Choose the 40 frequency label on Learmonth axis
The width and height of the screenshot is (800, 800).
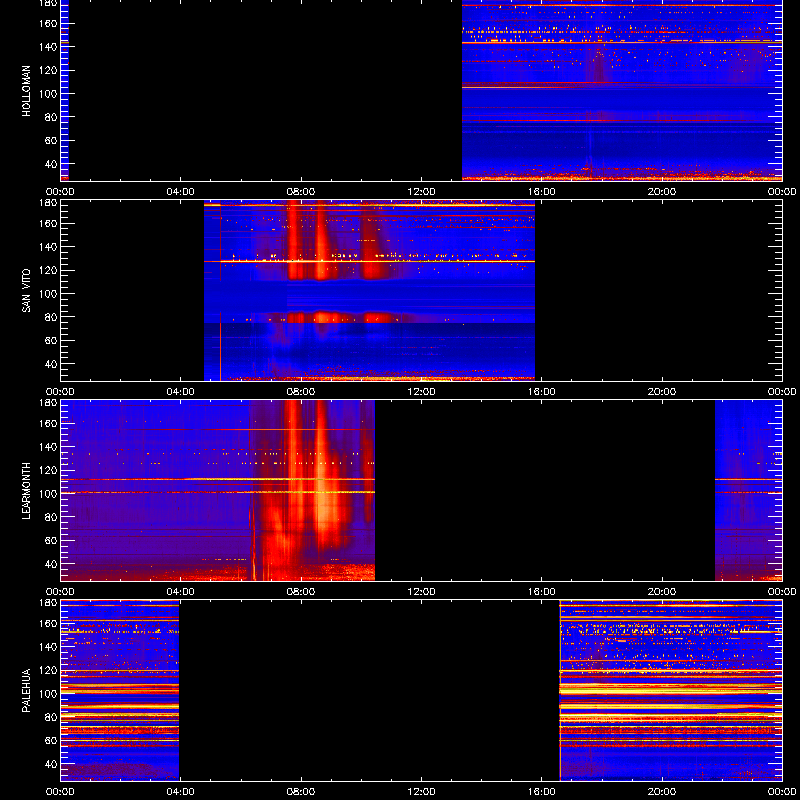(52, 564)
